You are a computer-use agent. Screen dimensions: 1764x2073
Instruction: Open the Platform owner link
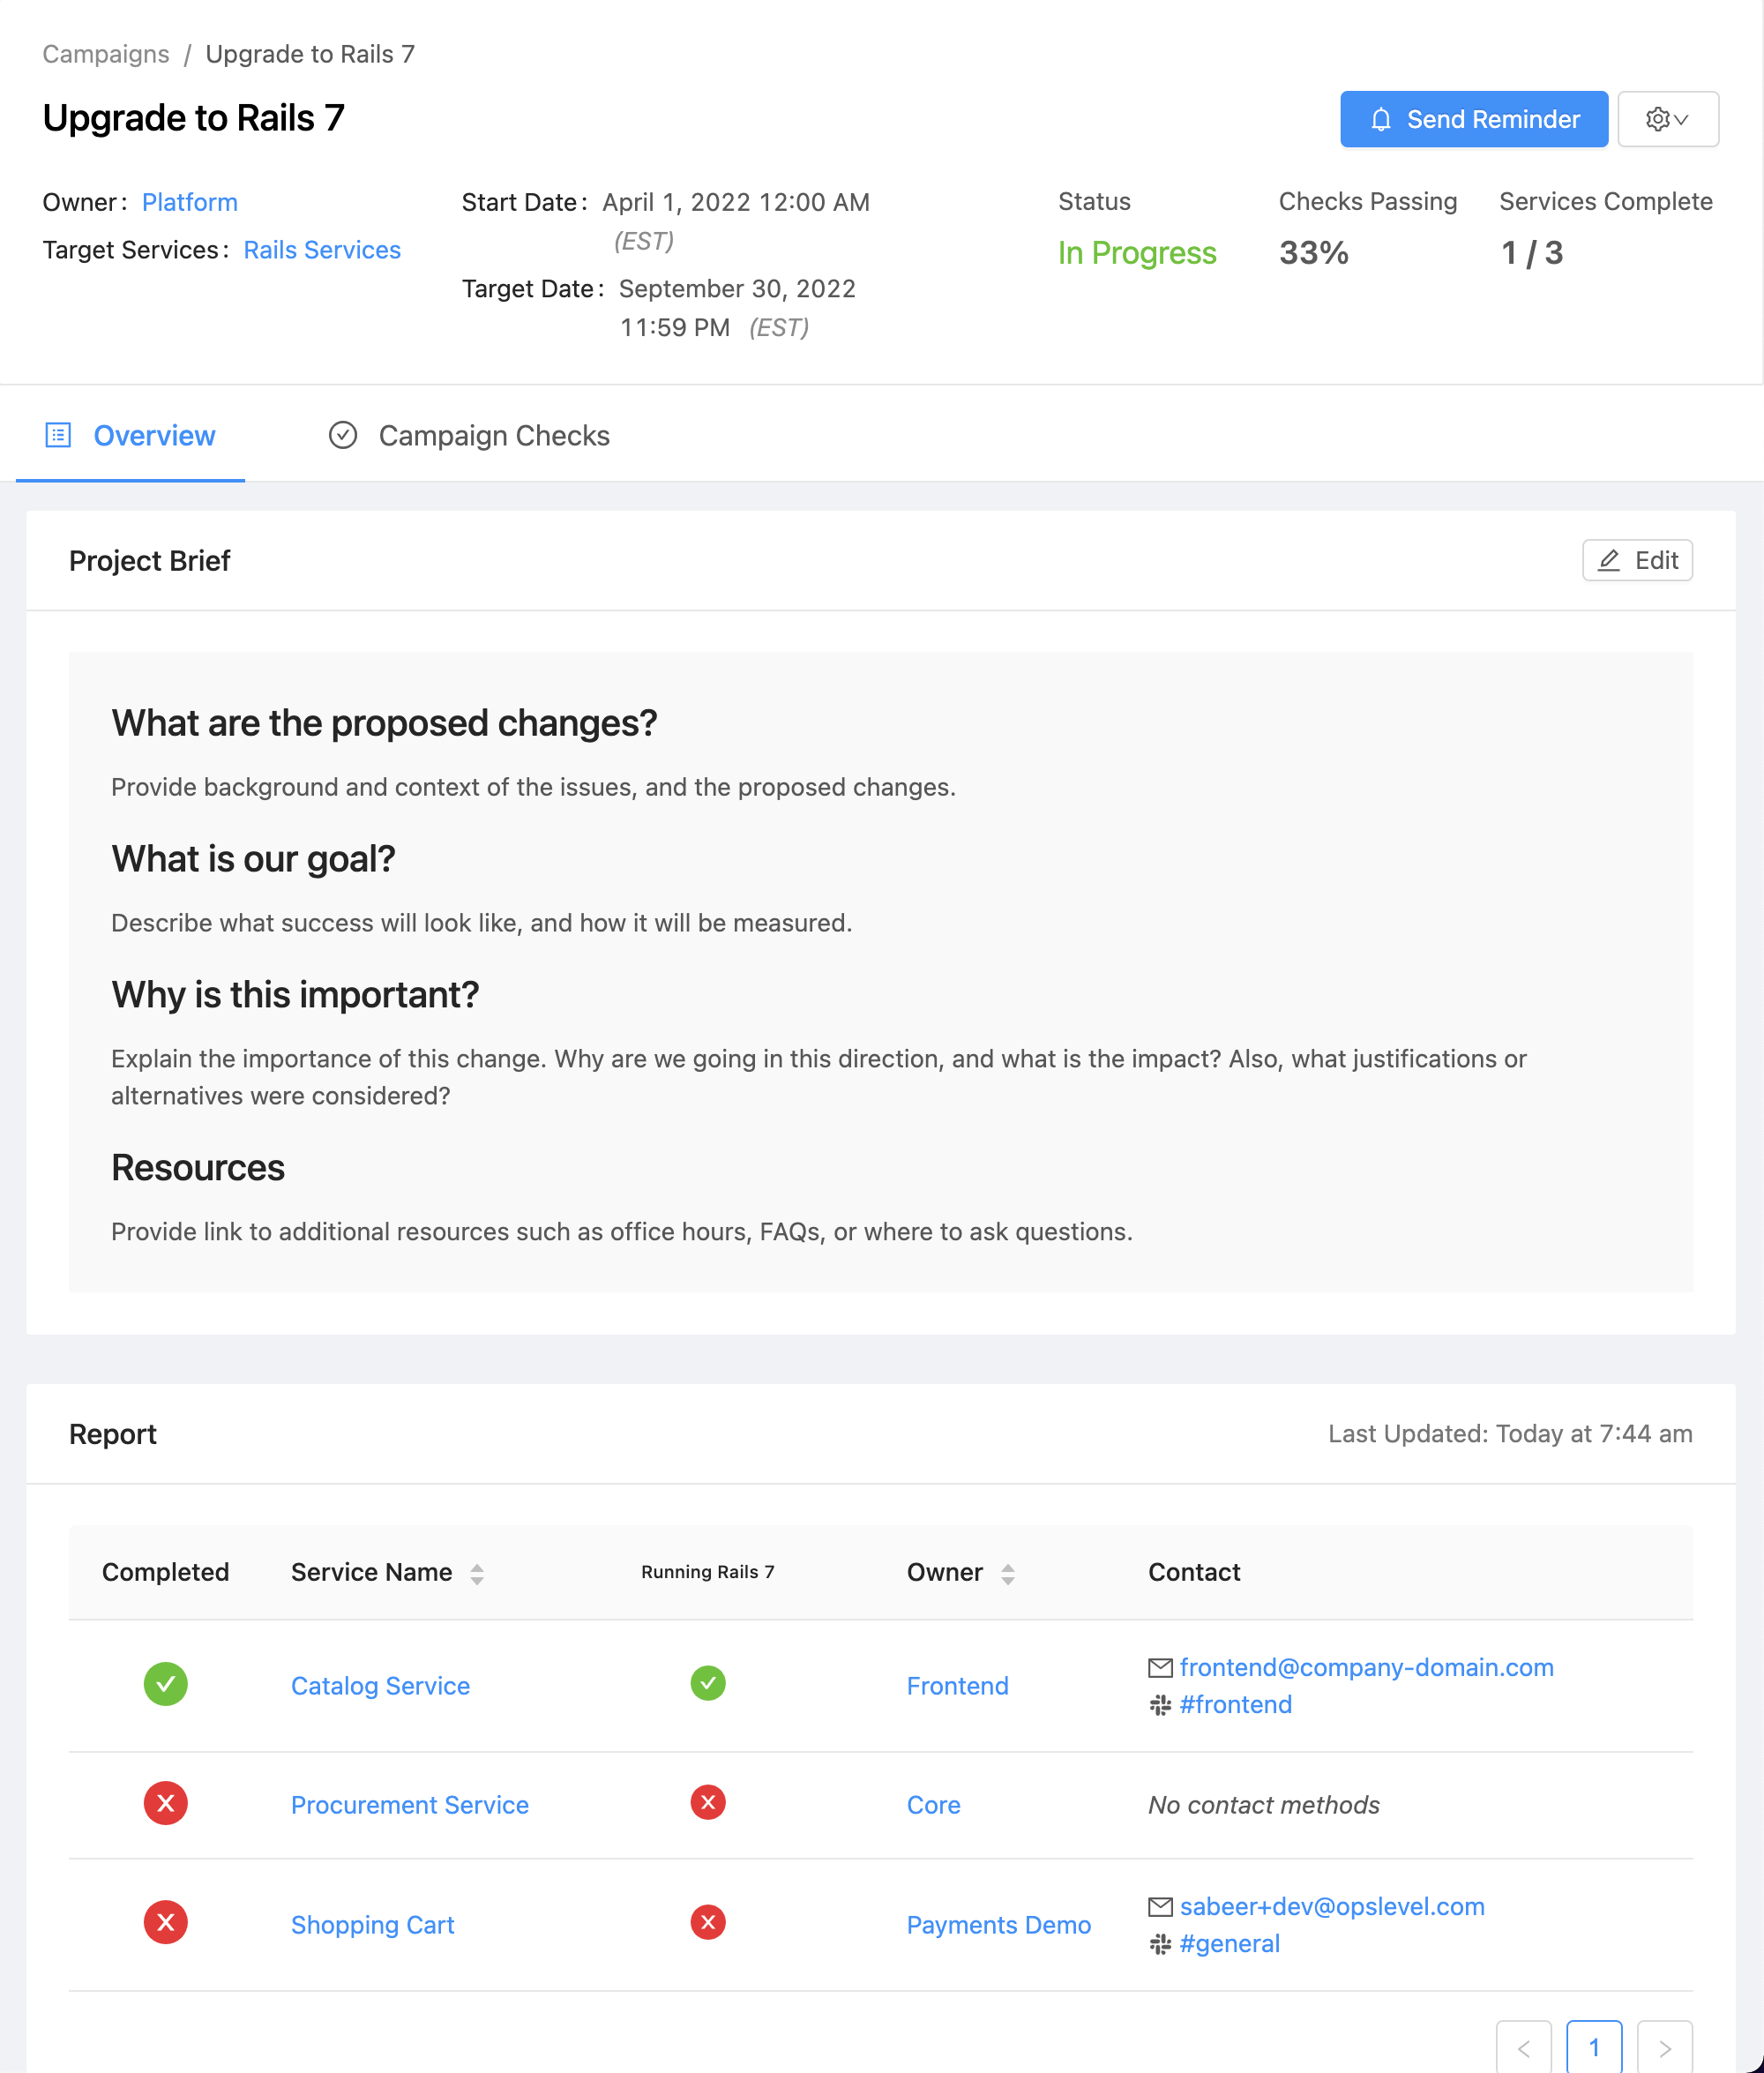click(x=190, y=202)
